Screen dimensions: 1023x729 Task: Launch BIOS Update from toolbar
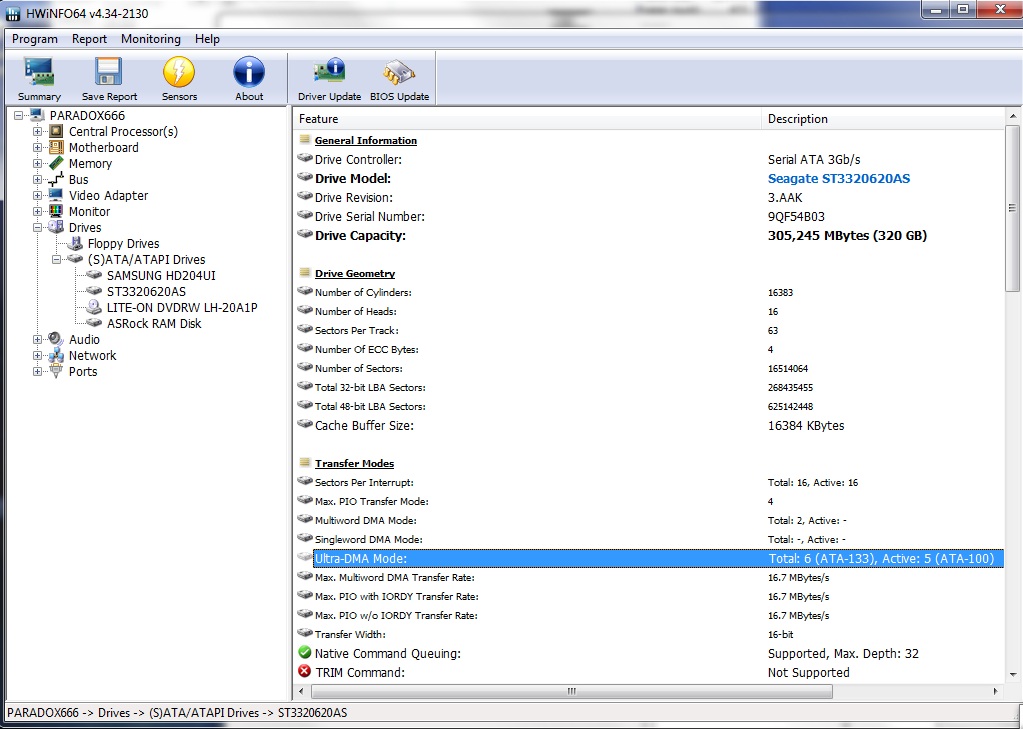(x=399, y=79)
